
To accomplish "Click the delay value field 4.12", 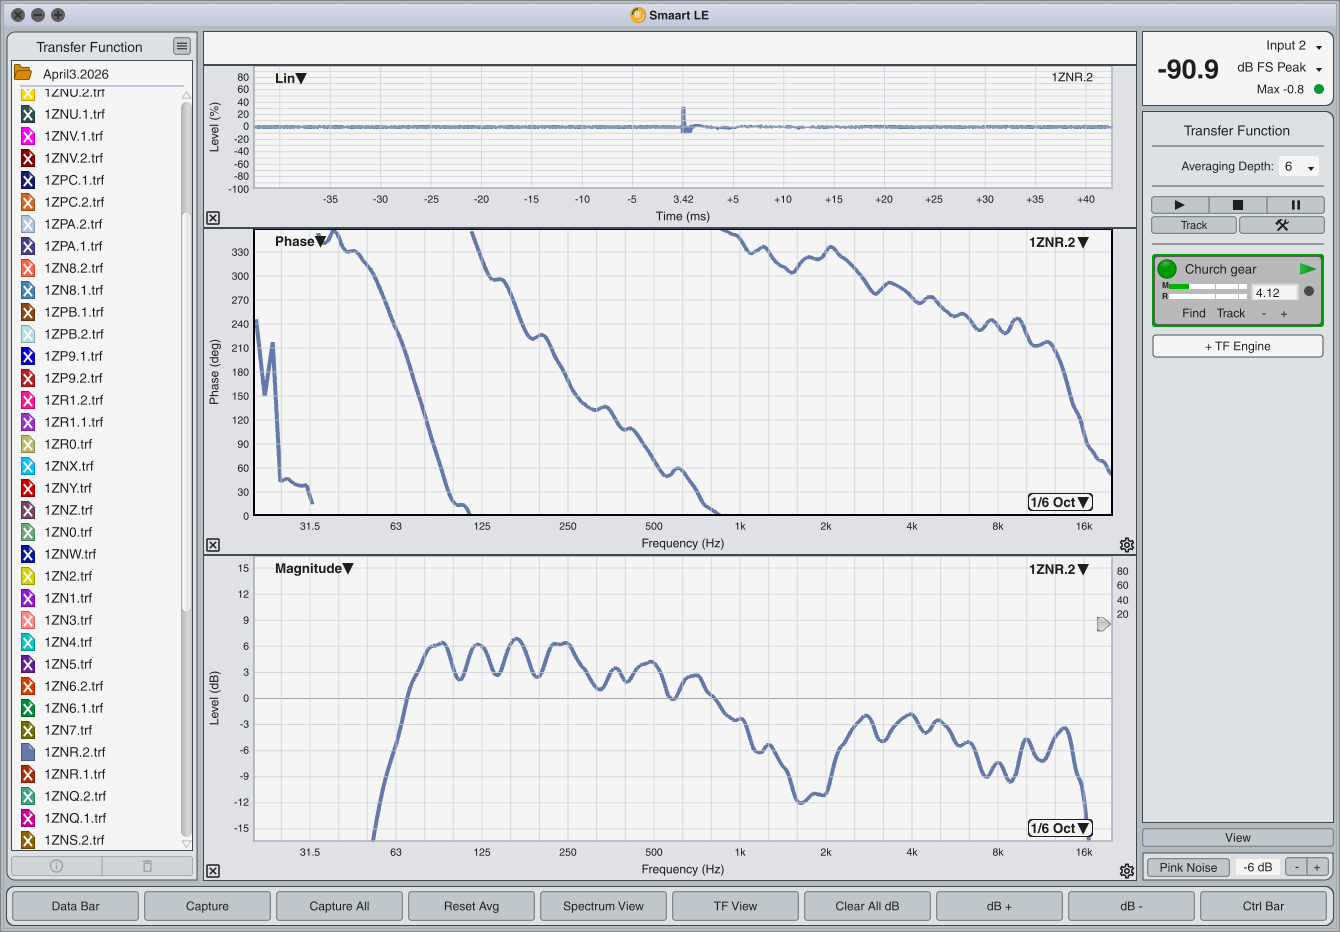I will 1275,292.
